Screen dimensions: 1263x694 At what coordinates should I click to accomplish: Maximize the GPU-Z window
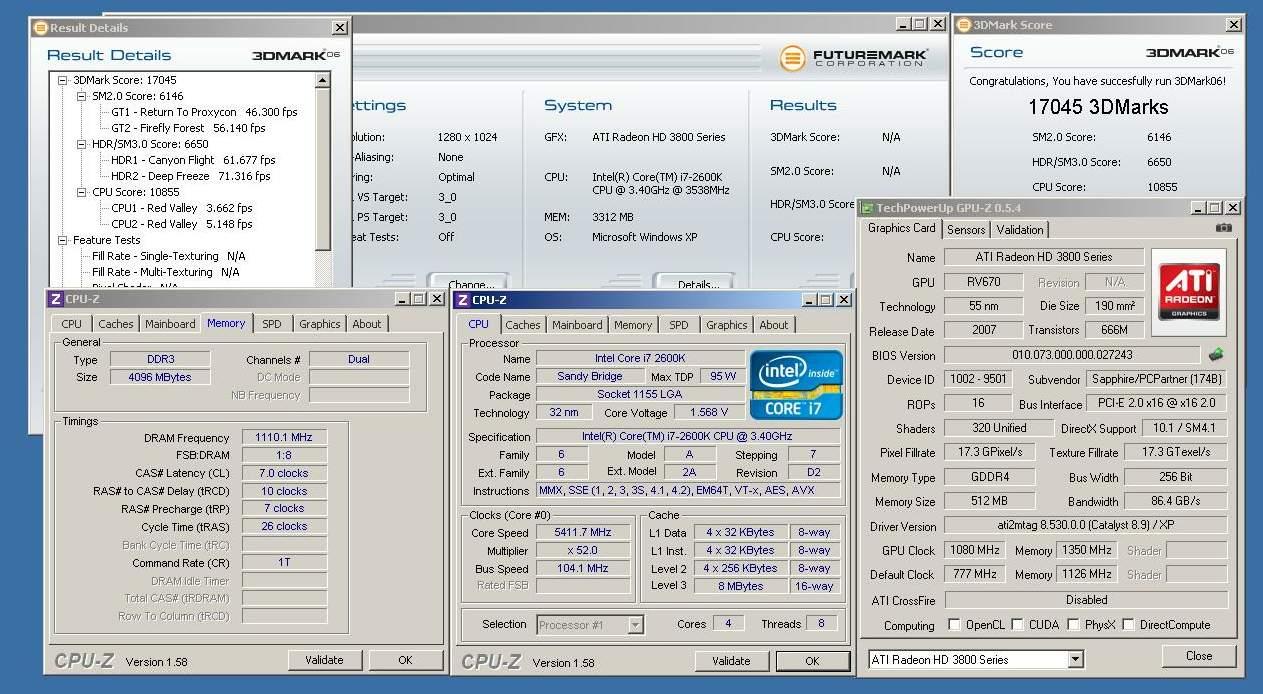pos(1215,208)
